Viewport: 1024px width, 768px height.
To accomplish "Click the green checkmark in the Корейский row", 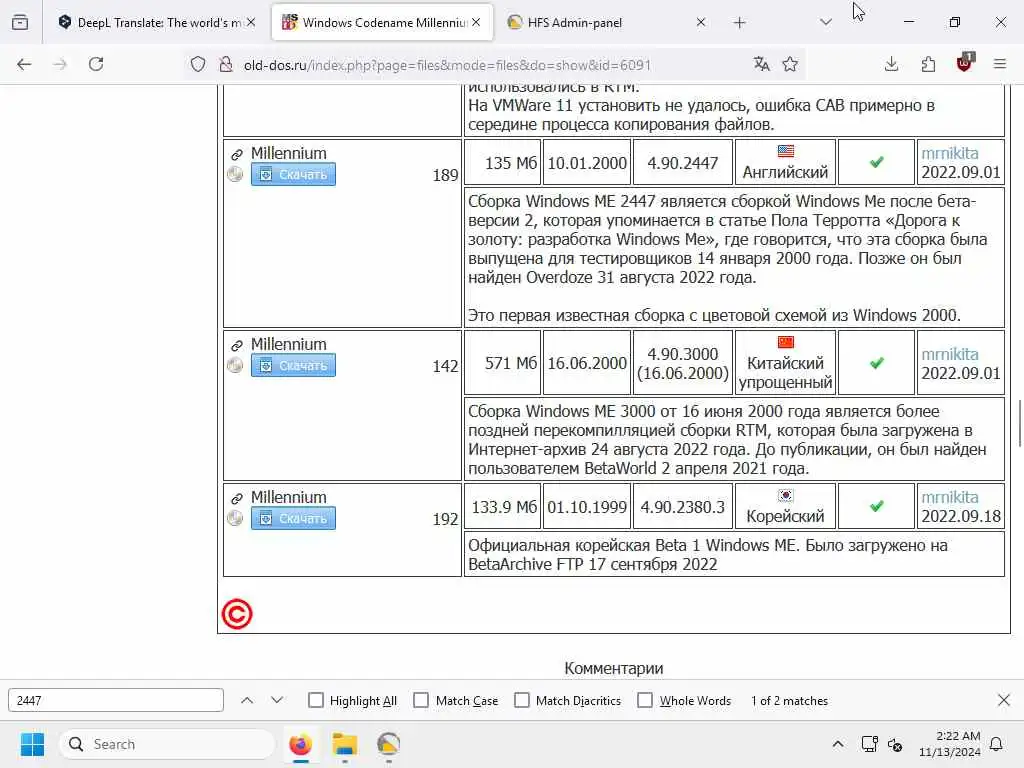I will pos(876,506).
